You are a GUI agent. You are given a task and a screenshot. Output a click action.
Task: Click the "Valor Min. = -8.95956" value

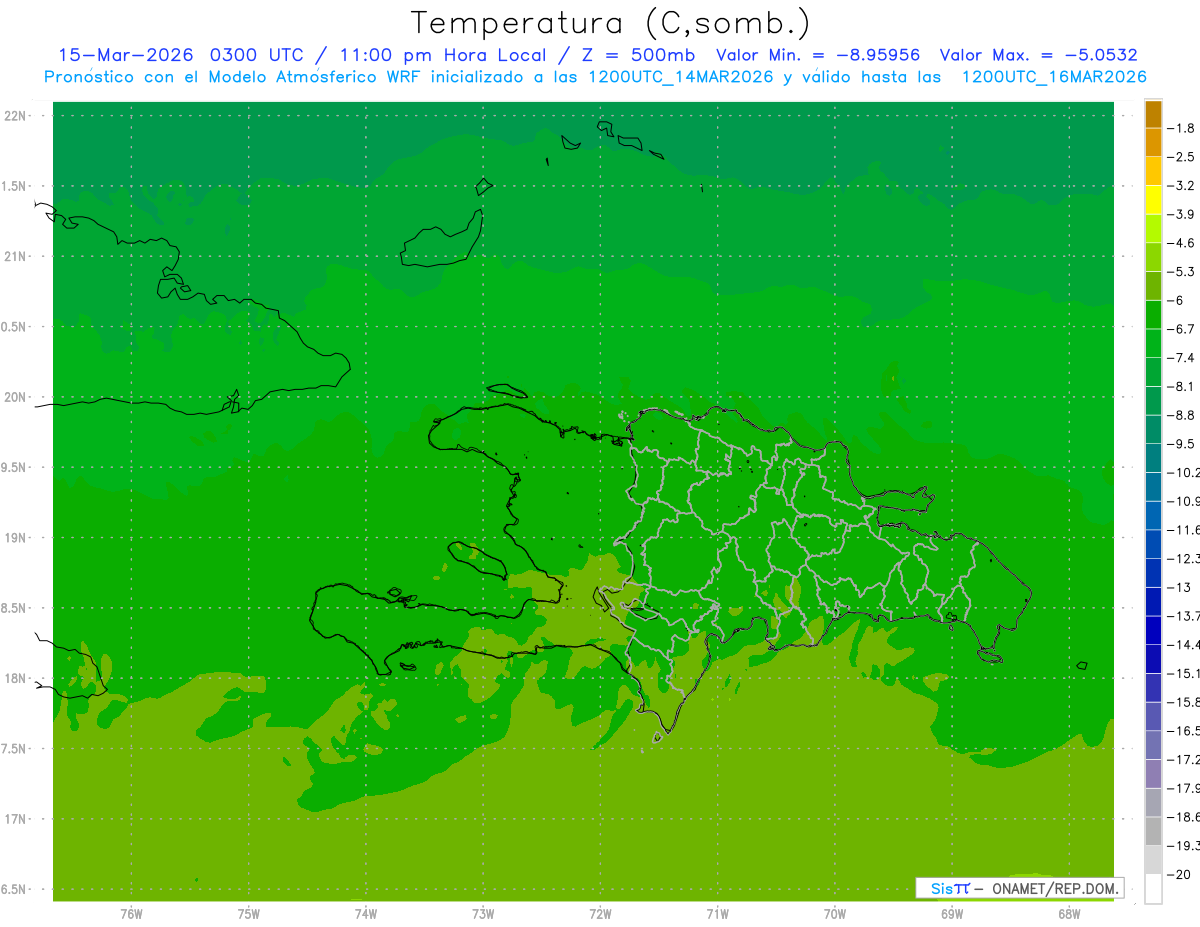pyautogui.click(x=818, y=55)
